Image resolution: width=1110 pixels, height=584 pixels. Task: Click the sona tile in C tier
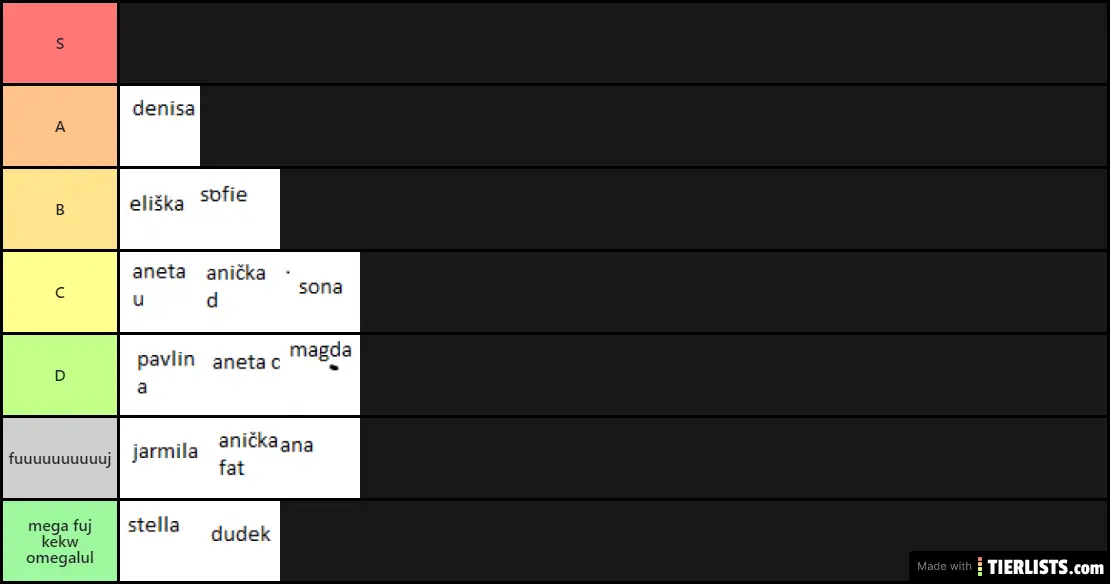[x=320, y=292]
